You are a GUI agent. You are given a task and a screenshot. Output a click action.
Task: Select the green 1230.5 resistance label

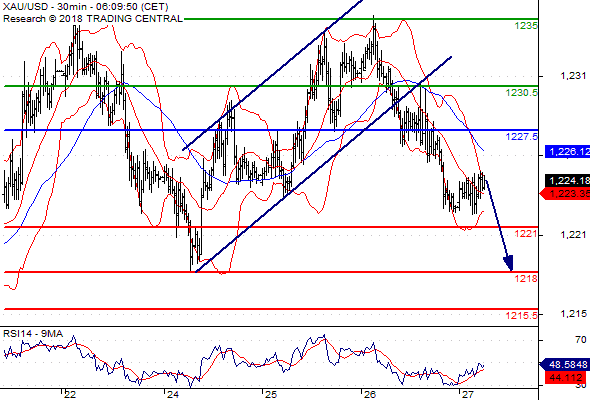pyautogui.click(x=522, y=93)
